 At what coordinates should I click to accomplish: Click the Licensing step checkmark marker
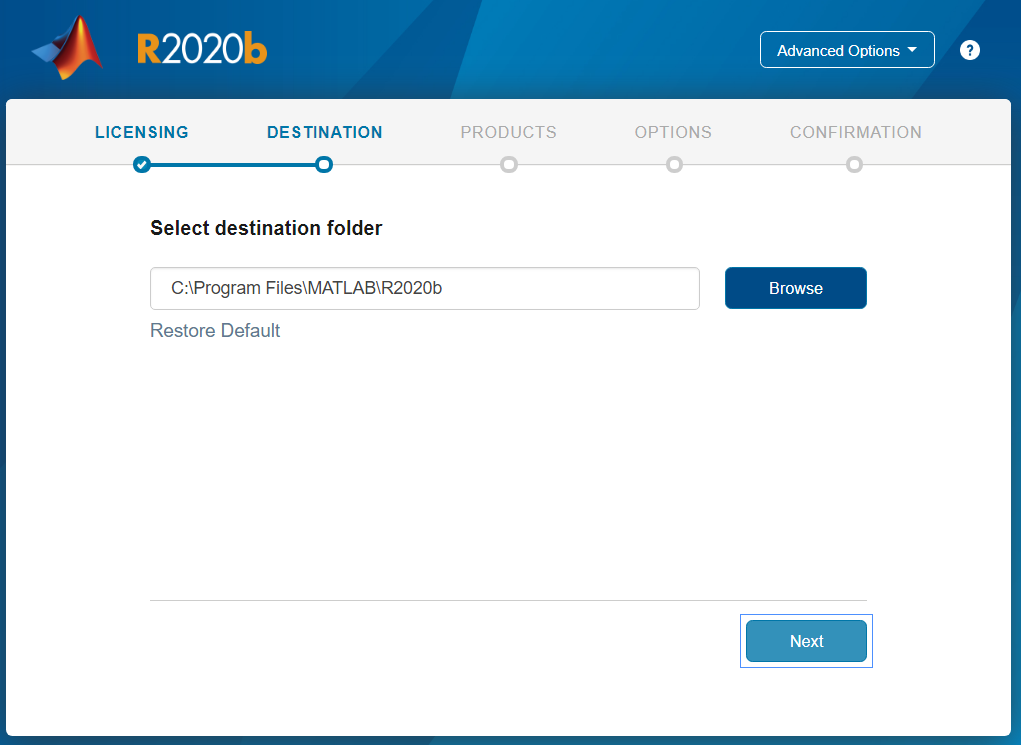(142, 165)
